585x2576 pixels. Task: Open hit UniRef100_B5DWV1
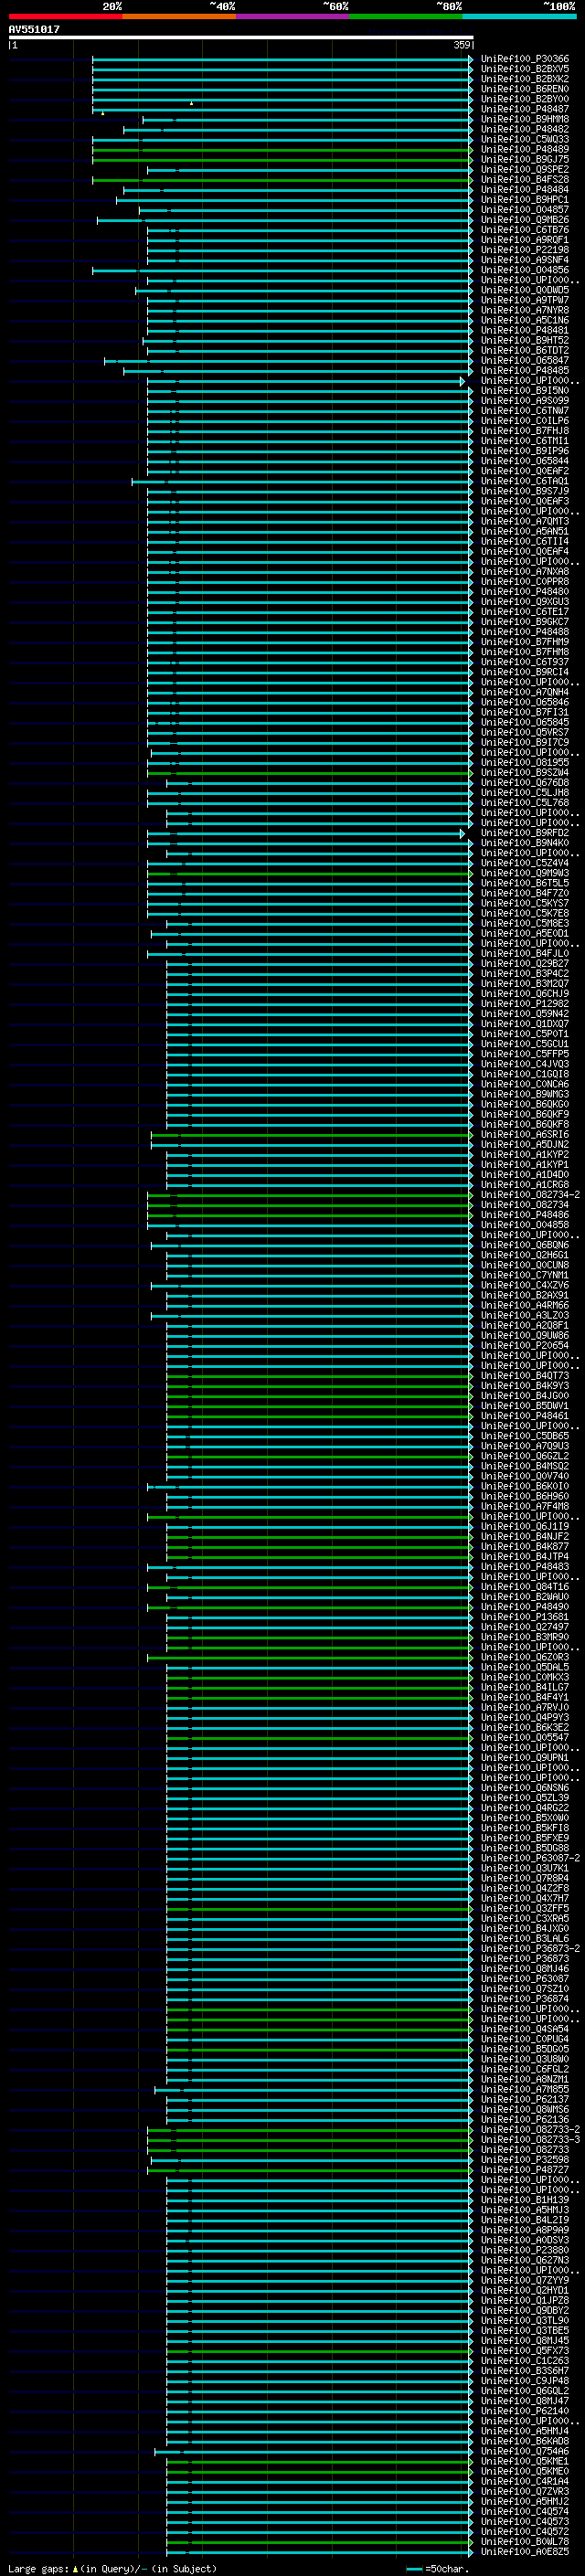524,1406
